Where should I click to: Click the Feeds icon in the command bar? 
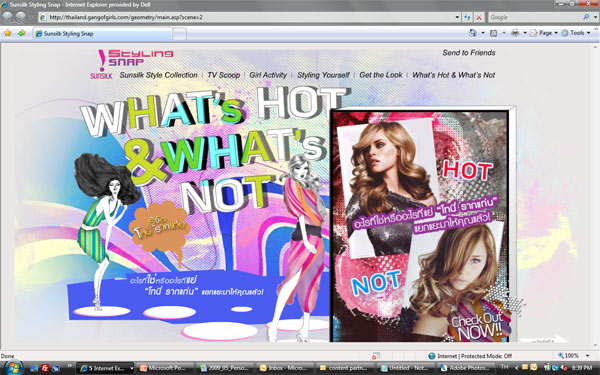[x=494, y=33]
